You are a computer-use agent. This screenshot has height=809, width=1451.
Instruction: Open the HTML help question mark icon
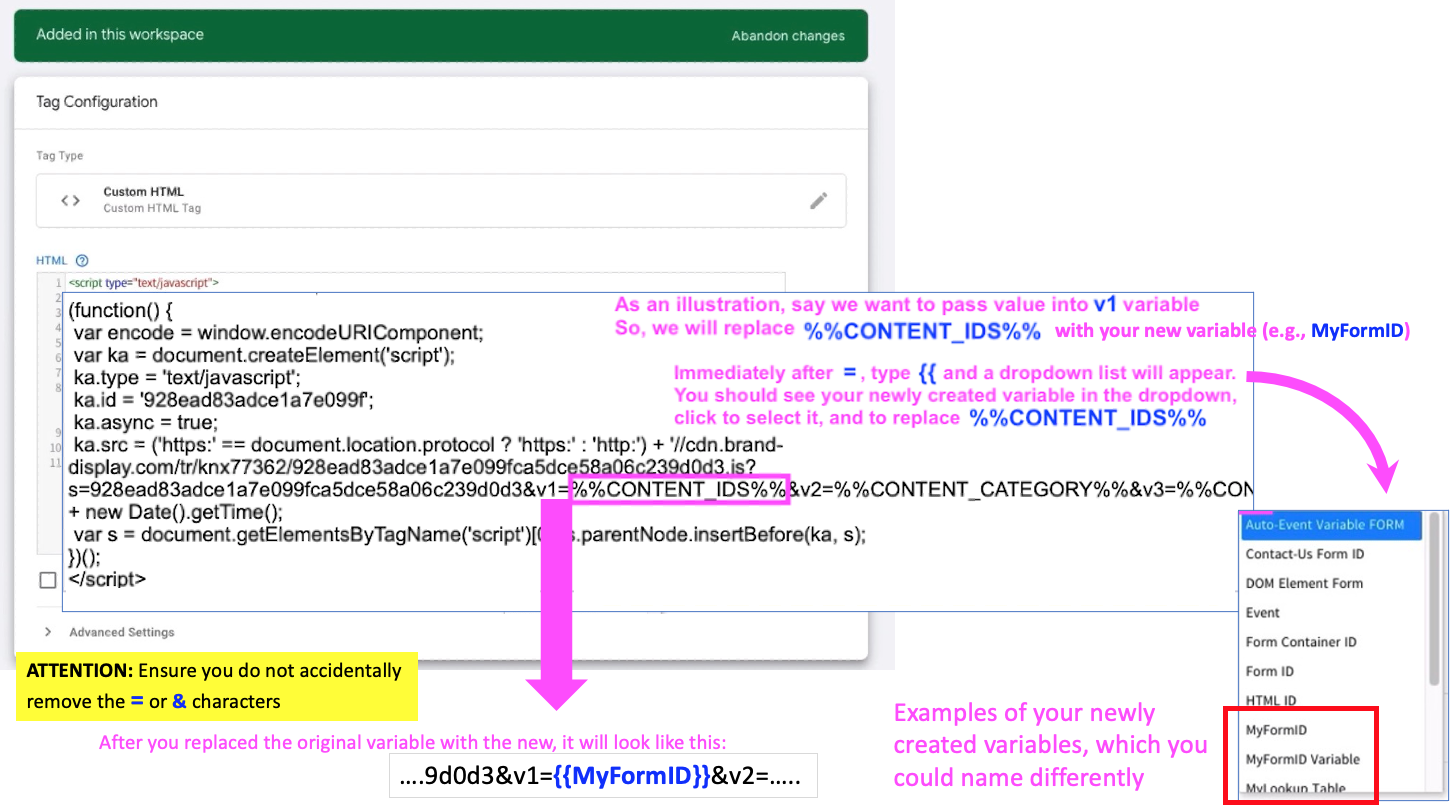click(x=82, y=261)
